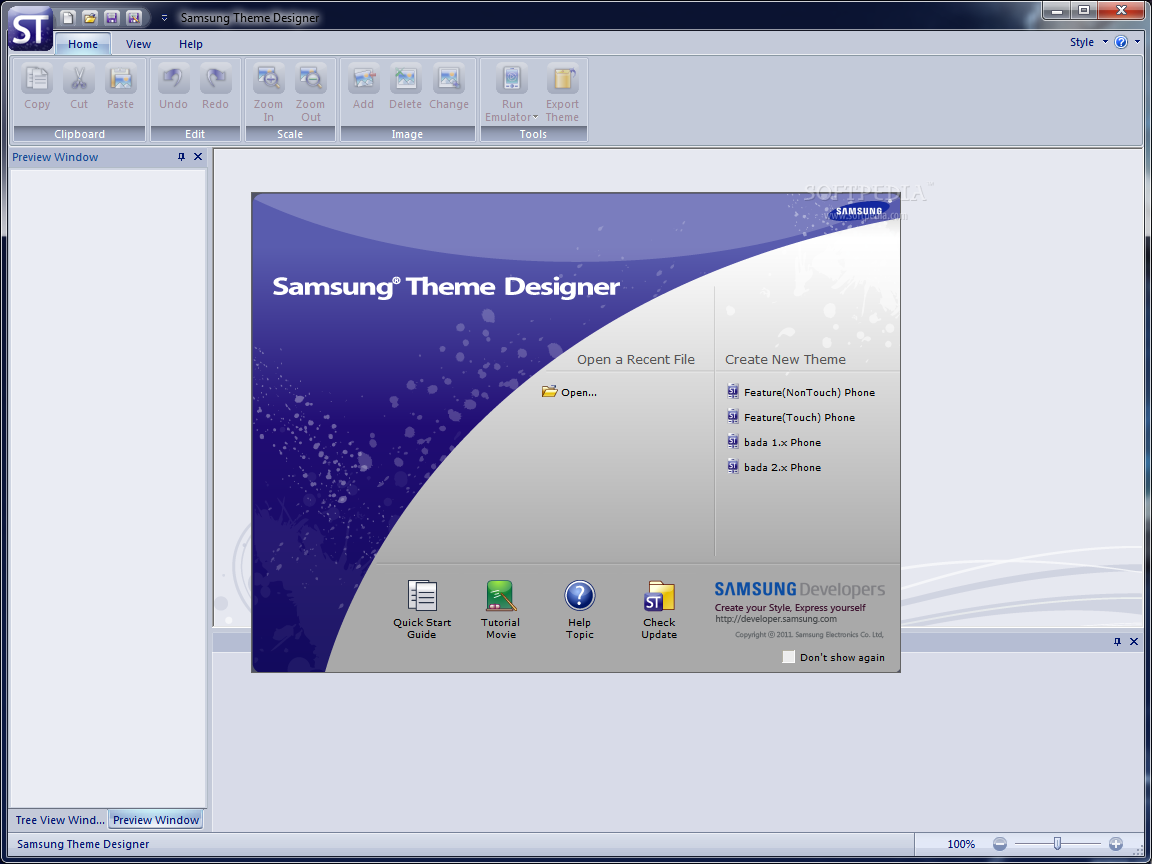Click the Copy ribbon icon
Screen dimensions: 1152x864
click(37, 79)
